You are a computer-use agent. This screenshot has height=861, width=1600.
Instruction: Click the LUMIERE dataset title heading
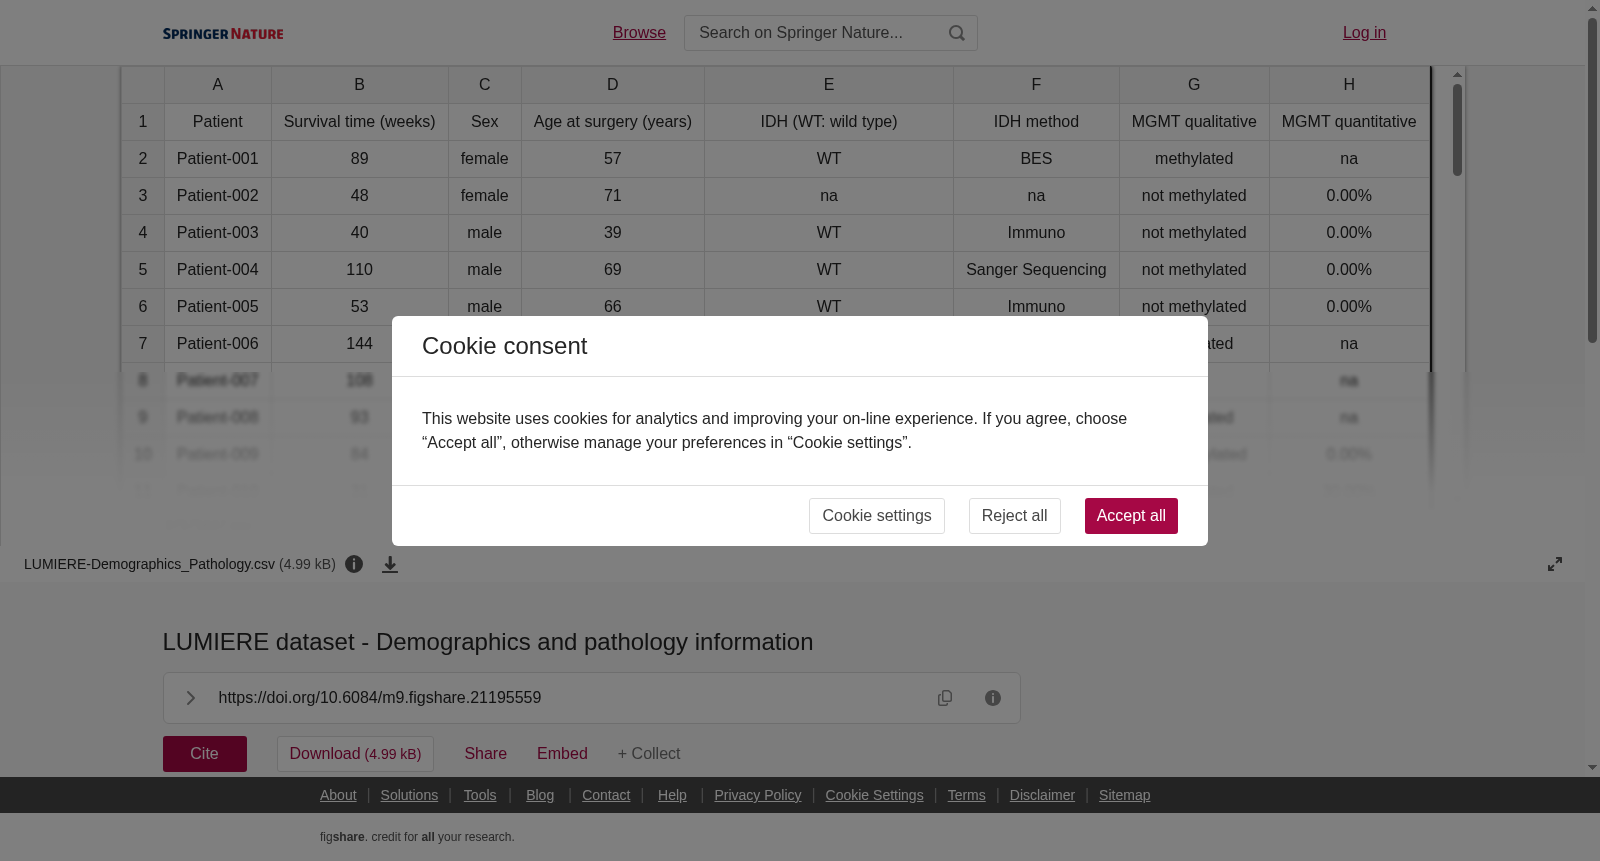pyautogui.click(x=488, y=642)
